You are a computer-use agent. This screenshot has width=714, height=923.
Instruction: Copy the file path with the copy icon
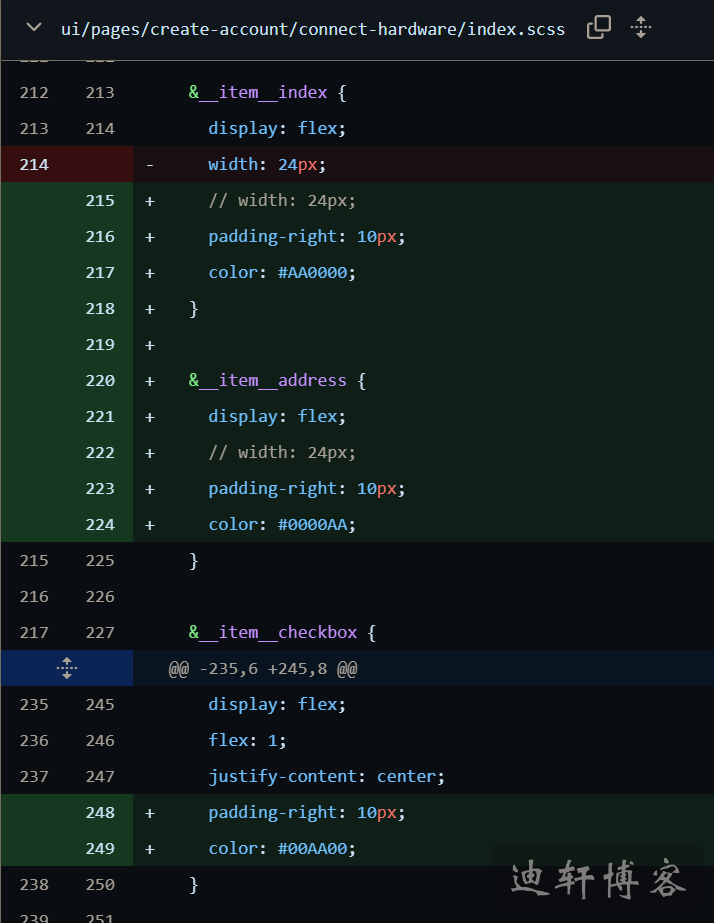click(x=598, y=28)
